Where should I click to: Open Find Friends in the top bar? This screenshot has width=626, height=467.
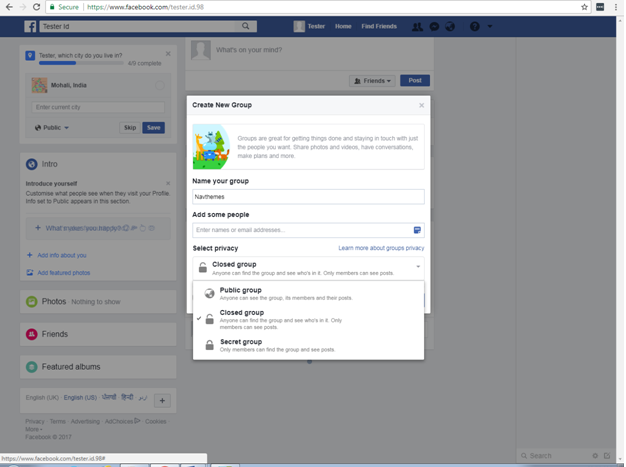tap(379, 26)
